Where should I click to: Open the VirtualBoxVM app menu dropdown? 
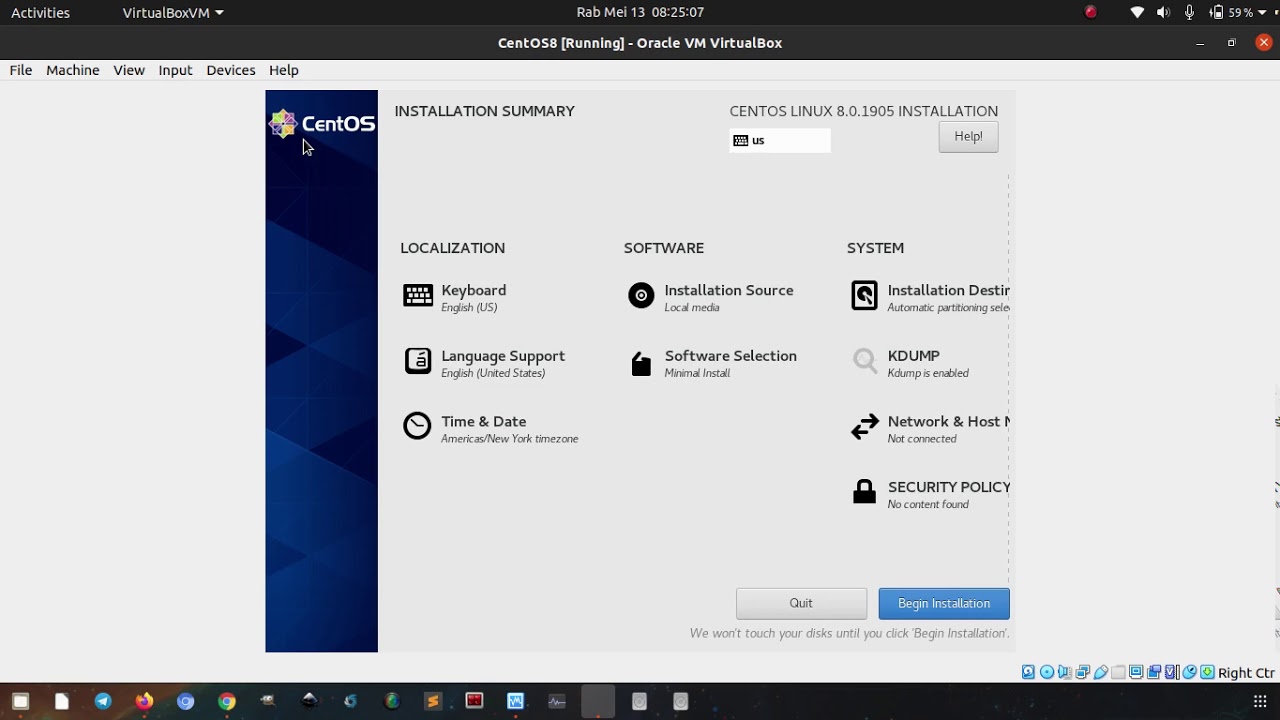pyautogui.click(x=173, y=12)
